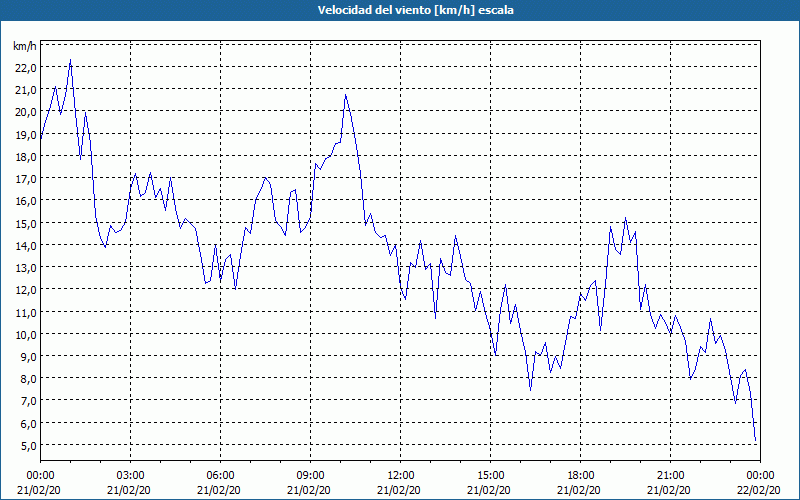Select the 10,0 y-axis label
The width and height of the screenshot is (800, 500).
[27, 334]
